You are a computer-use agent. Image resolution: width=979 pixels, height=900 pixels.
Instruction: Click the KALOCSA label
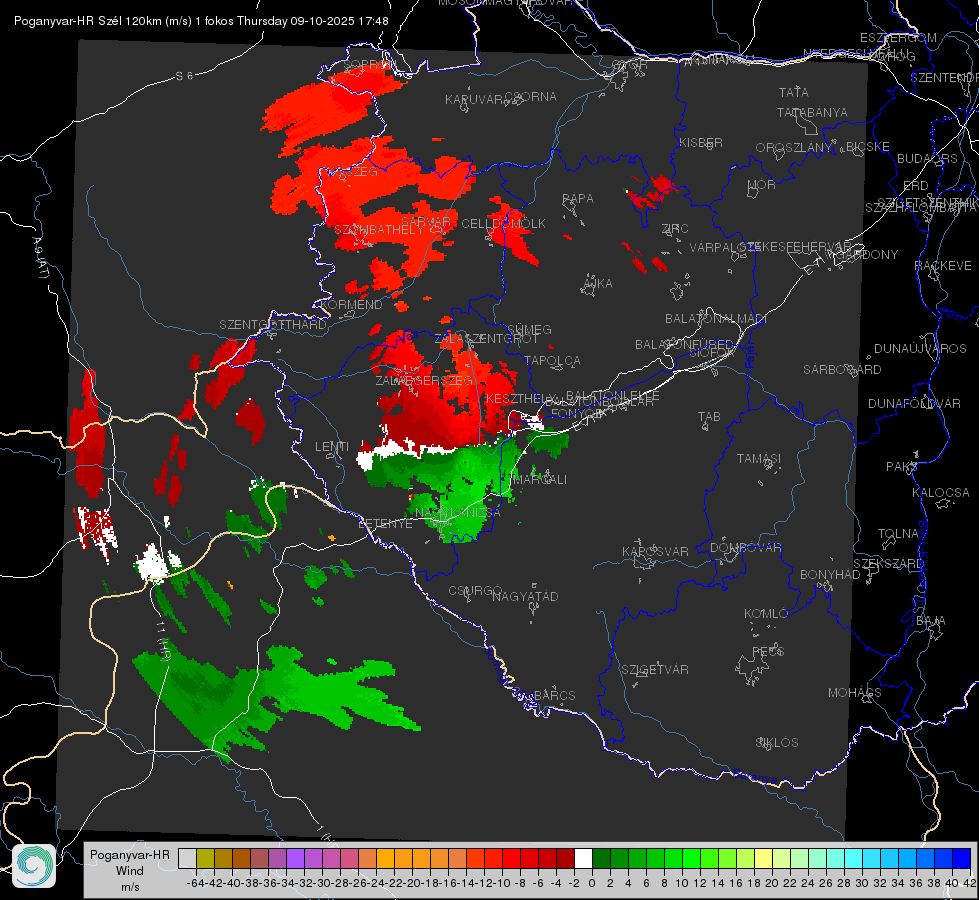(940, 492)
